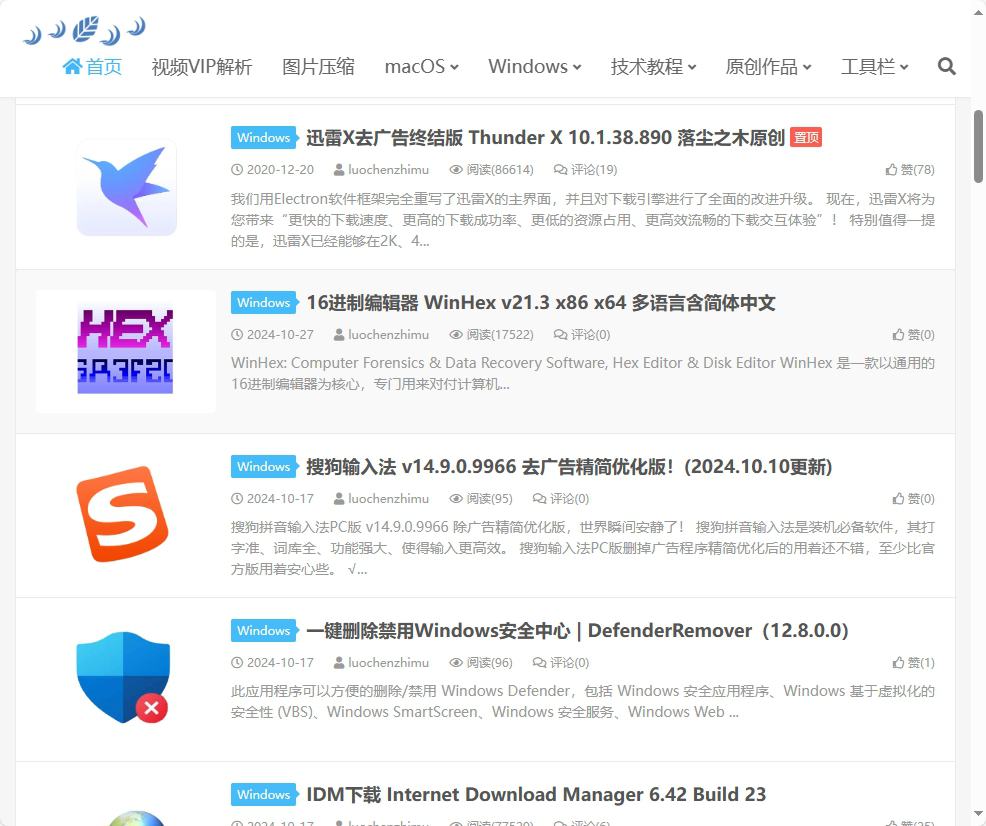
Task: Open the 工具栏 dropdown menu
Action: [874, 67]
